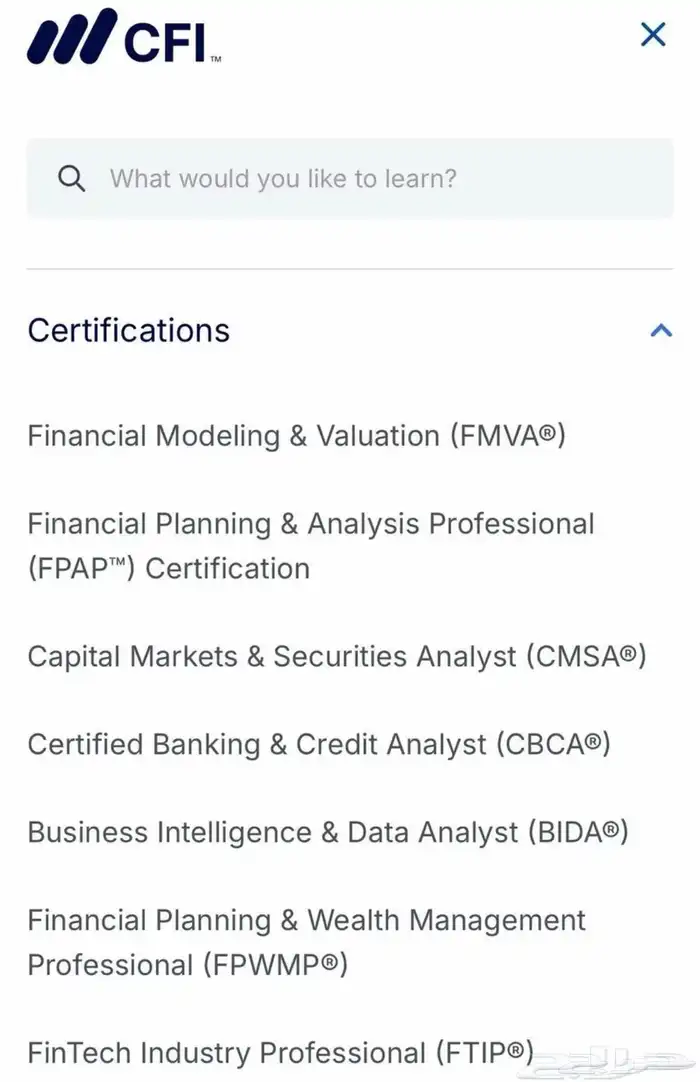Viewport: 700px width, 1082px height.
Task: Close the menu with the X icon
Action: tap(653, 34)
